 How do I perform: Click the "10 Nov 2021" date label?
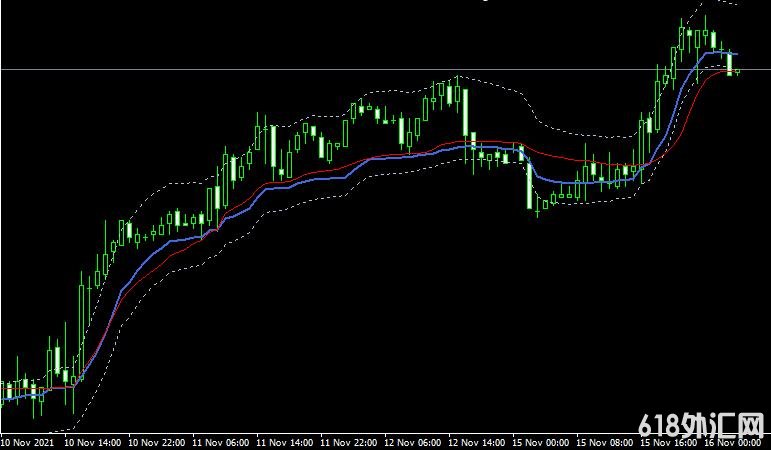click(27, 441)
